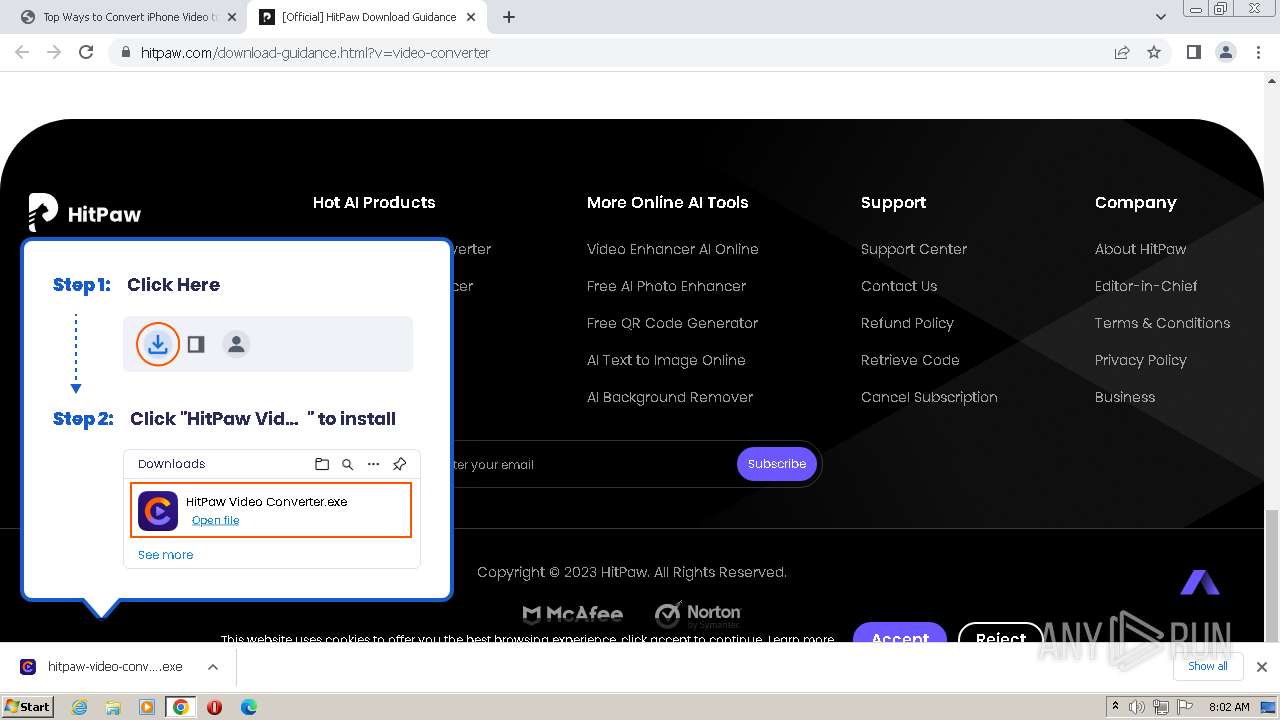Open tab search dropdown arrow
The height and width of the screenshot is (720, 1280).
(x=1160, y=17)
